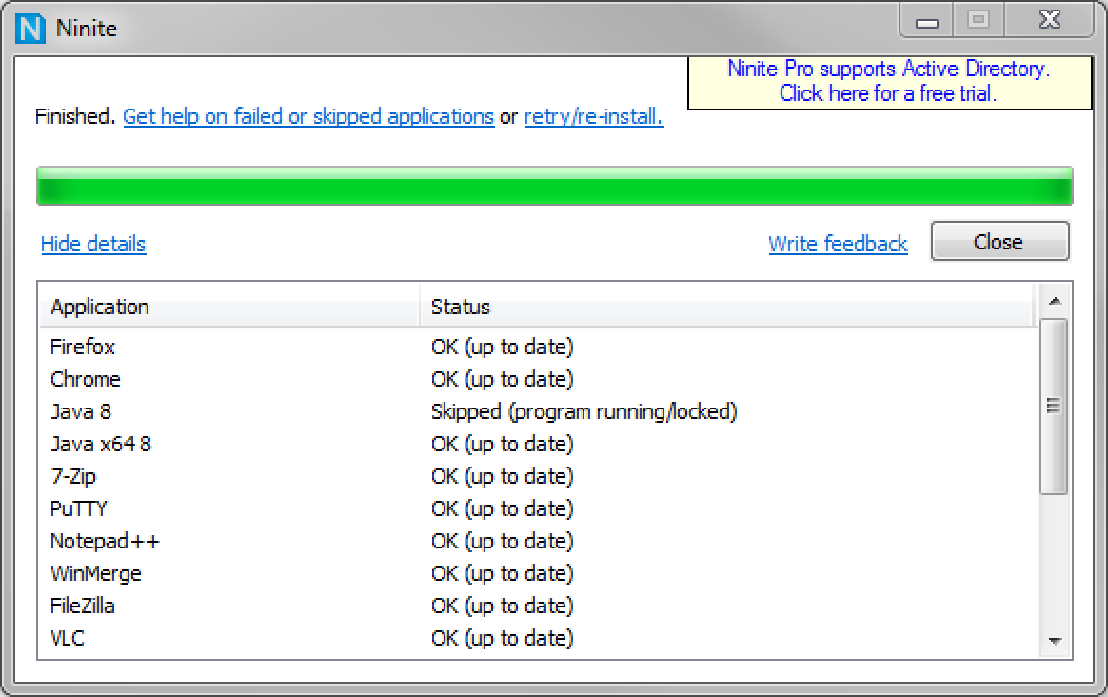Click the Ninite logo icon in title bar
The height and width of the screenshot is (697, 1108).
point(30,28)
